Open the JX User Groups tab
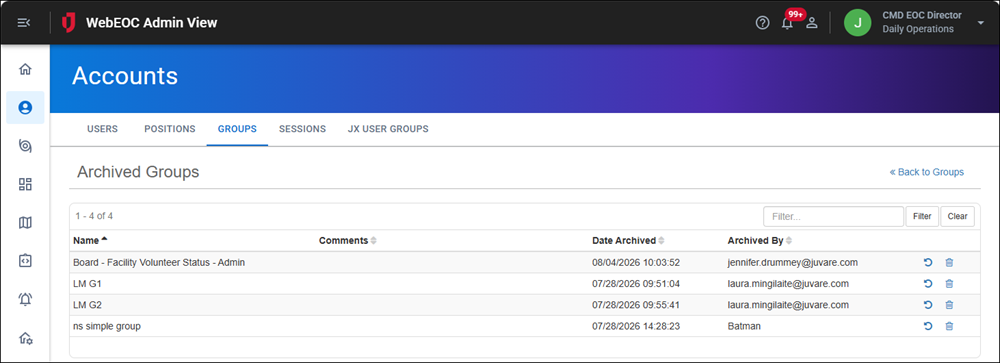Image resolution: width=1000 pixels, height=363 pixels. coord(388,129)
